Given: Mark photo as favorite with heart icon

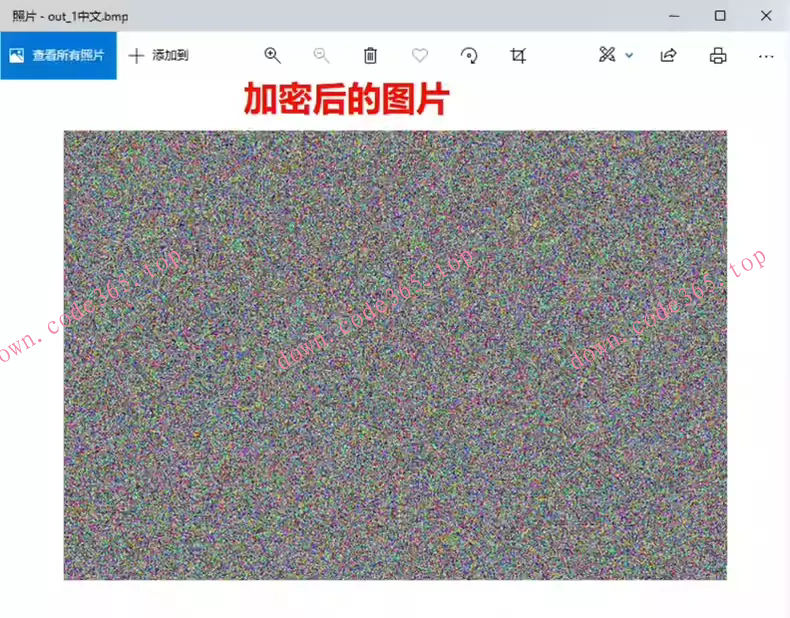Looking at the screenshot, I should [x=420, y=55].
